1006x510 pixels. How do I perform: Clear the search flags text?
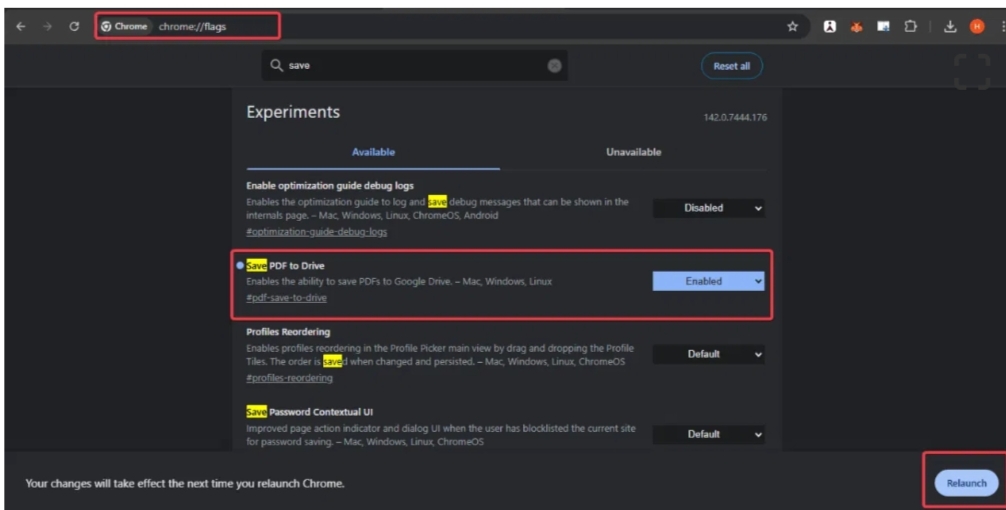click(x=553, y=66)
